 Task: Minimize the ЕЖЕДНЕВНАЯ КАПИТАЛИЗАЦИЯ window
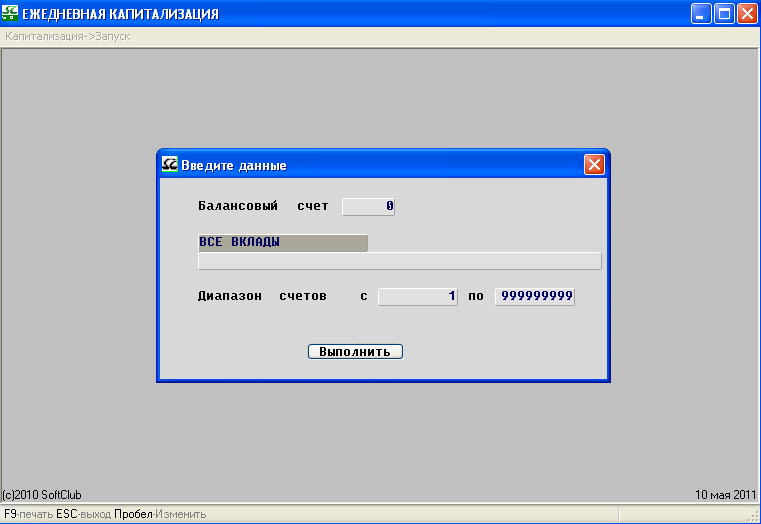700,14
